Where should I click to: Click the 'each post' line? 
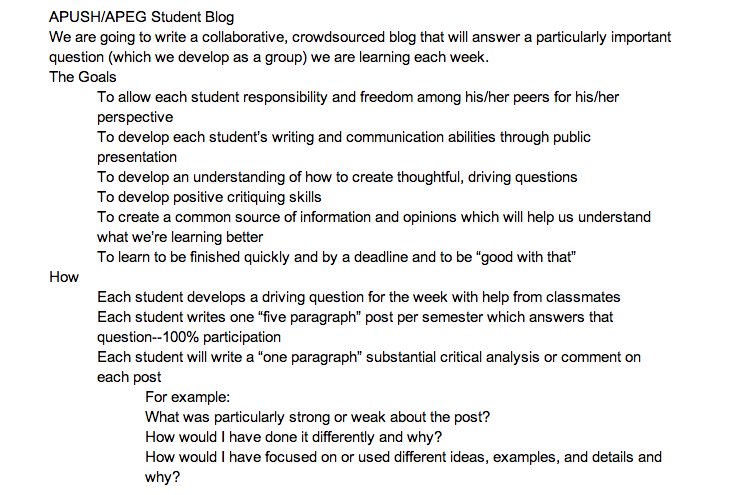129,377
